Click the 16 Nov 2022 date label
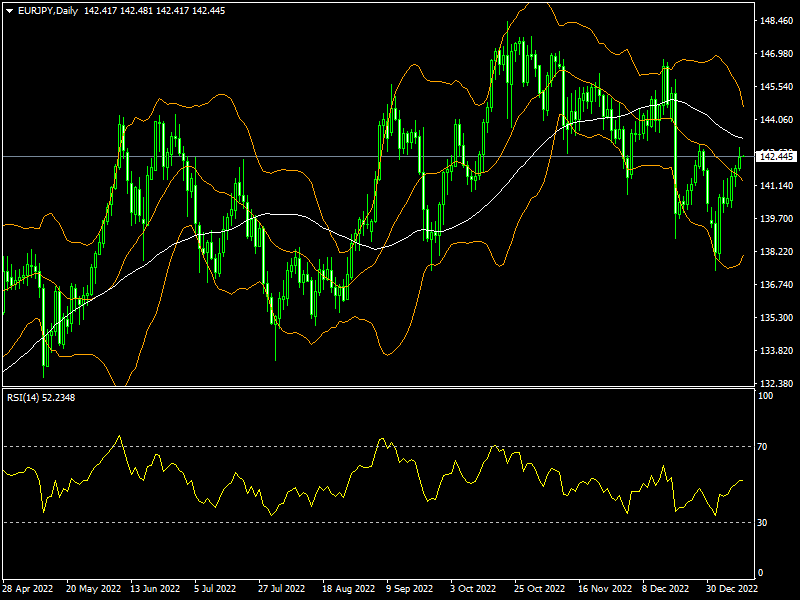This screenshot has height=600, width=800. pos(605,589)
